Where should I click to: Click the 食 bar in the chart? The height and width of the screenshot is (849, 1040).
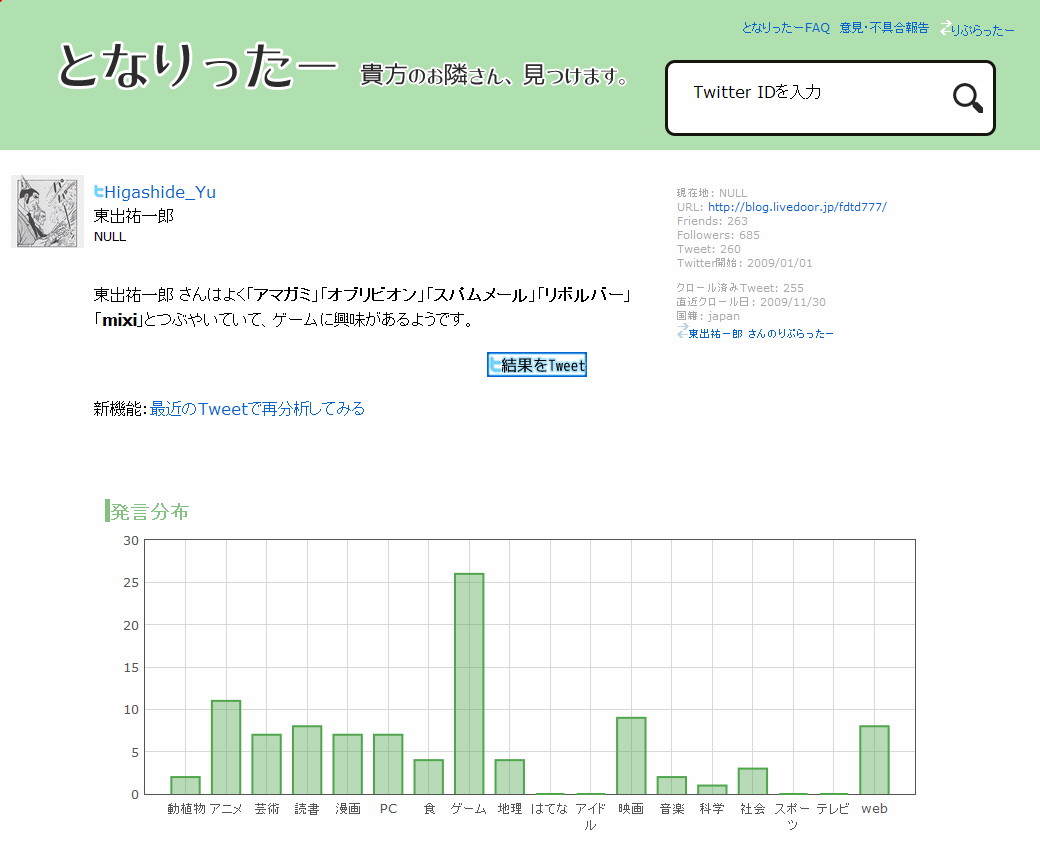point(428,777)
